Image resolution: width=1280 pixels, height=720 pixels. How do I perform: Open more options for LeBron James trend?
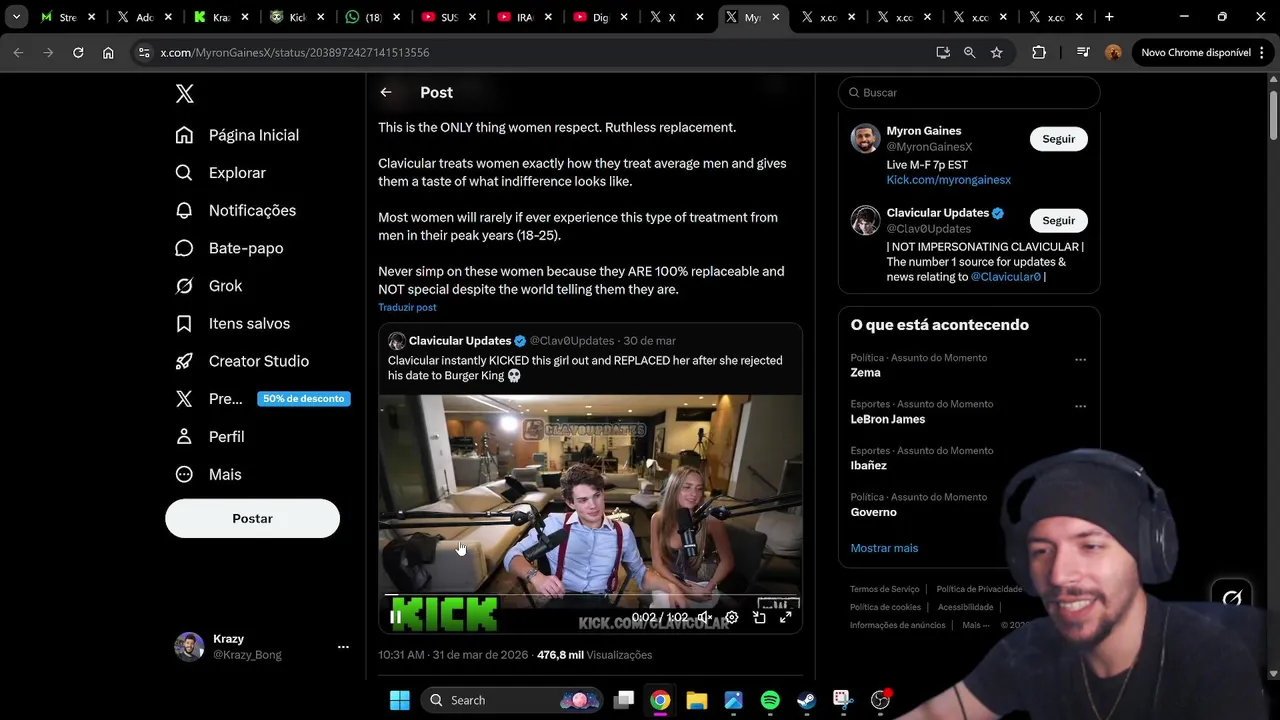pyautogui.click(x=1080, y=406)
